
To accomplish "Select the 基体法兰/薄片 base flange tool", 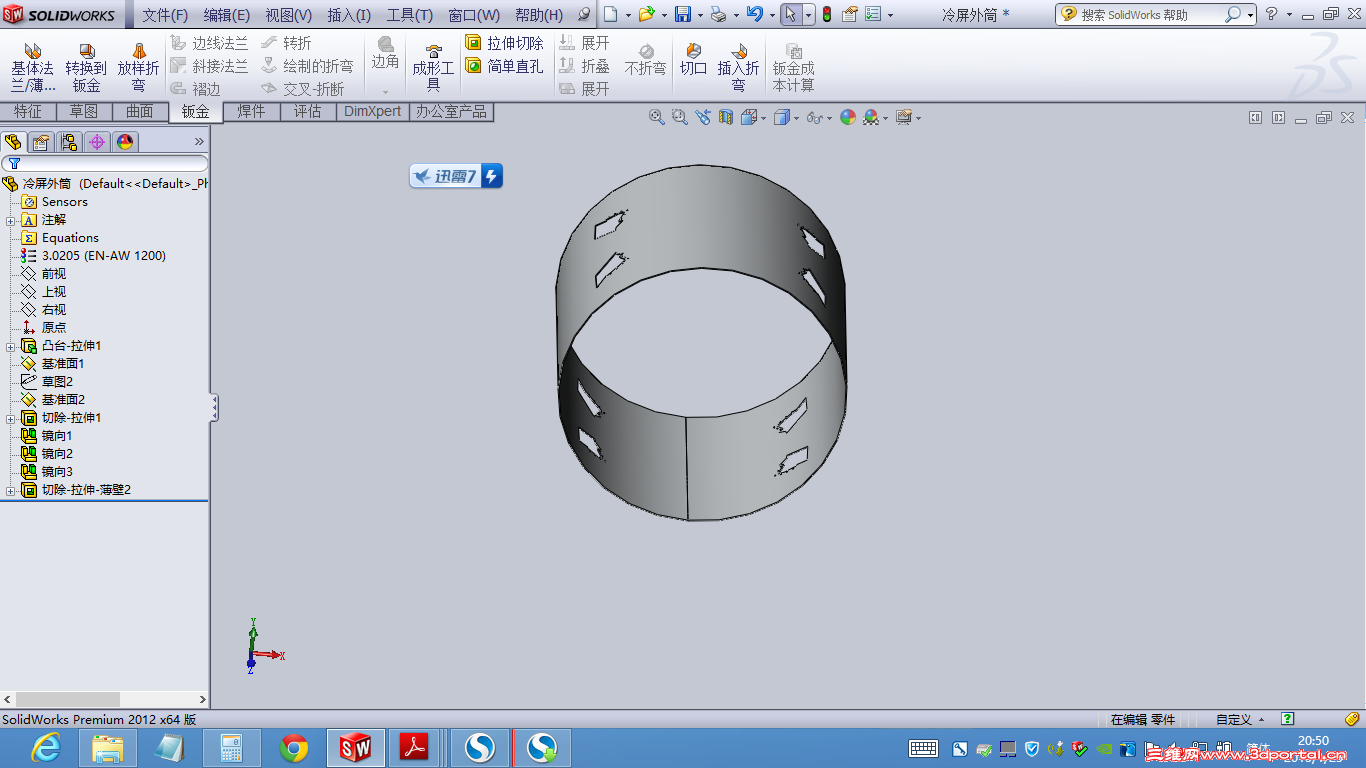I will pyautogui.click(x=32, y=66).
